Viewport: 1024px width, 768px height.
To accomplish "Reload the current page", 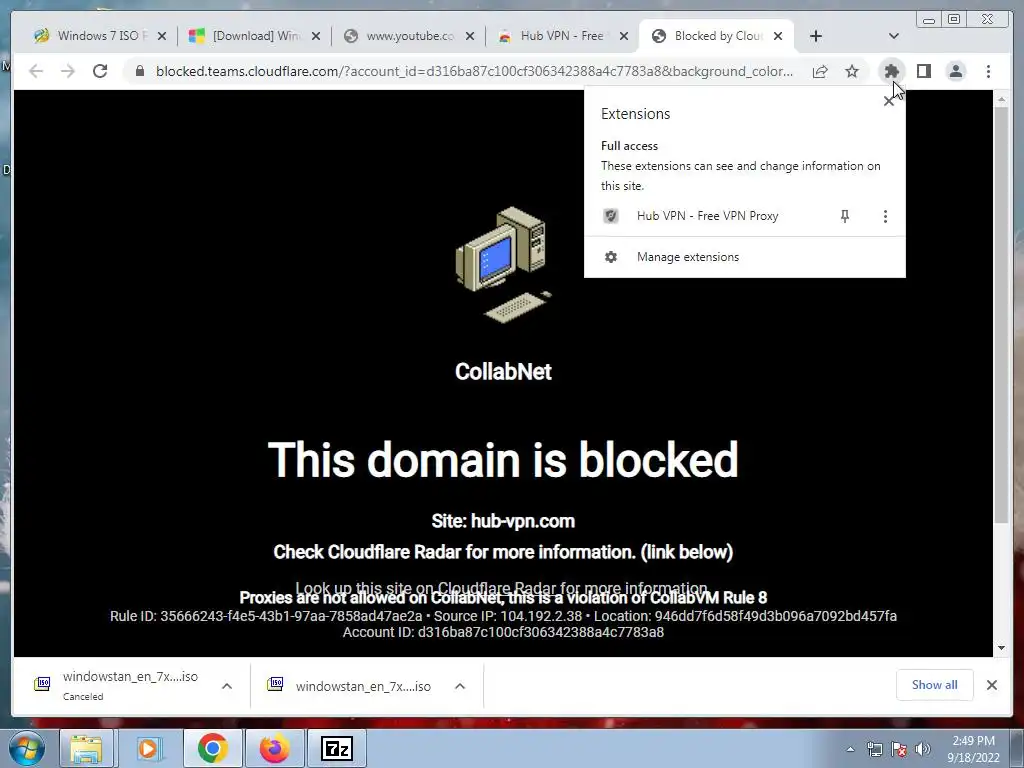I will click(100, 71).
